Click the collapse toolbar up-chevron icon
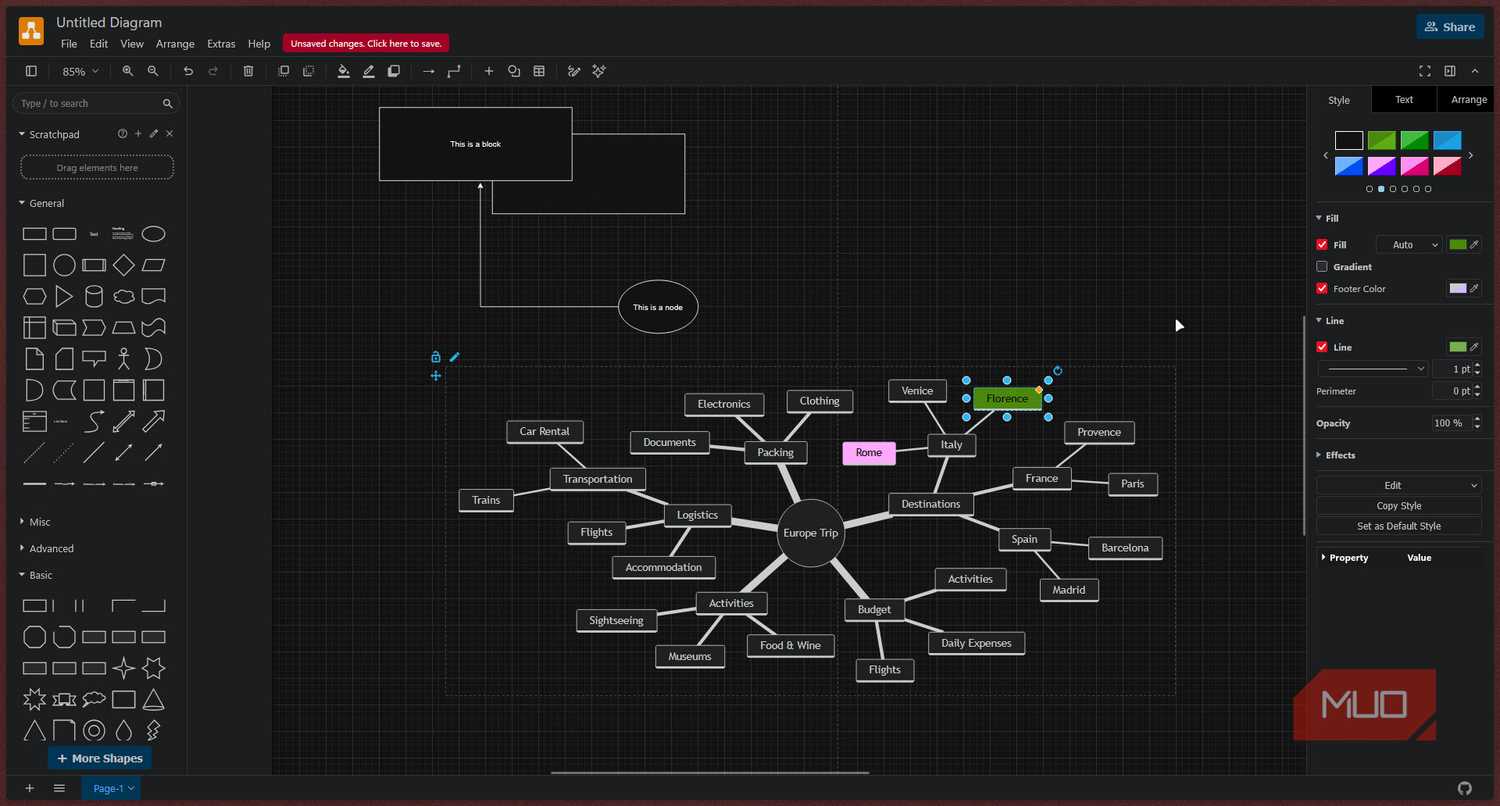The width and height of the screenshot is (1500, 806). pos(1475,71)
